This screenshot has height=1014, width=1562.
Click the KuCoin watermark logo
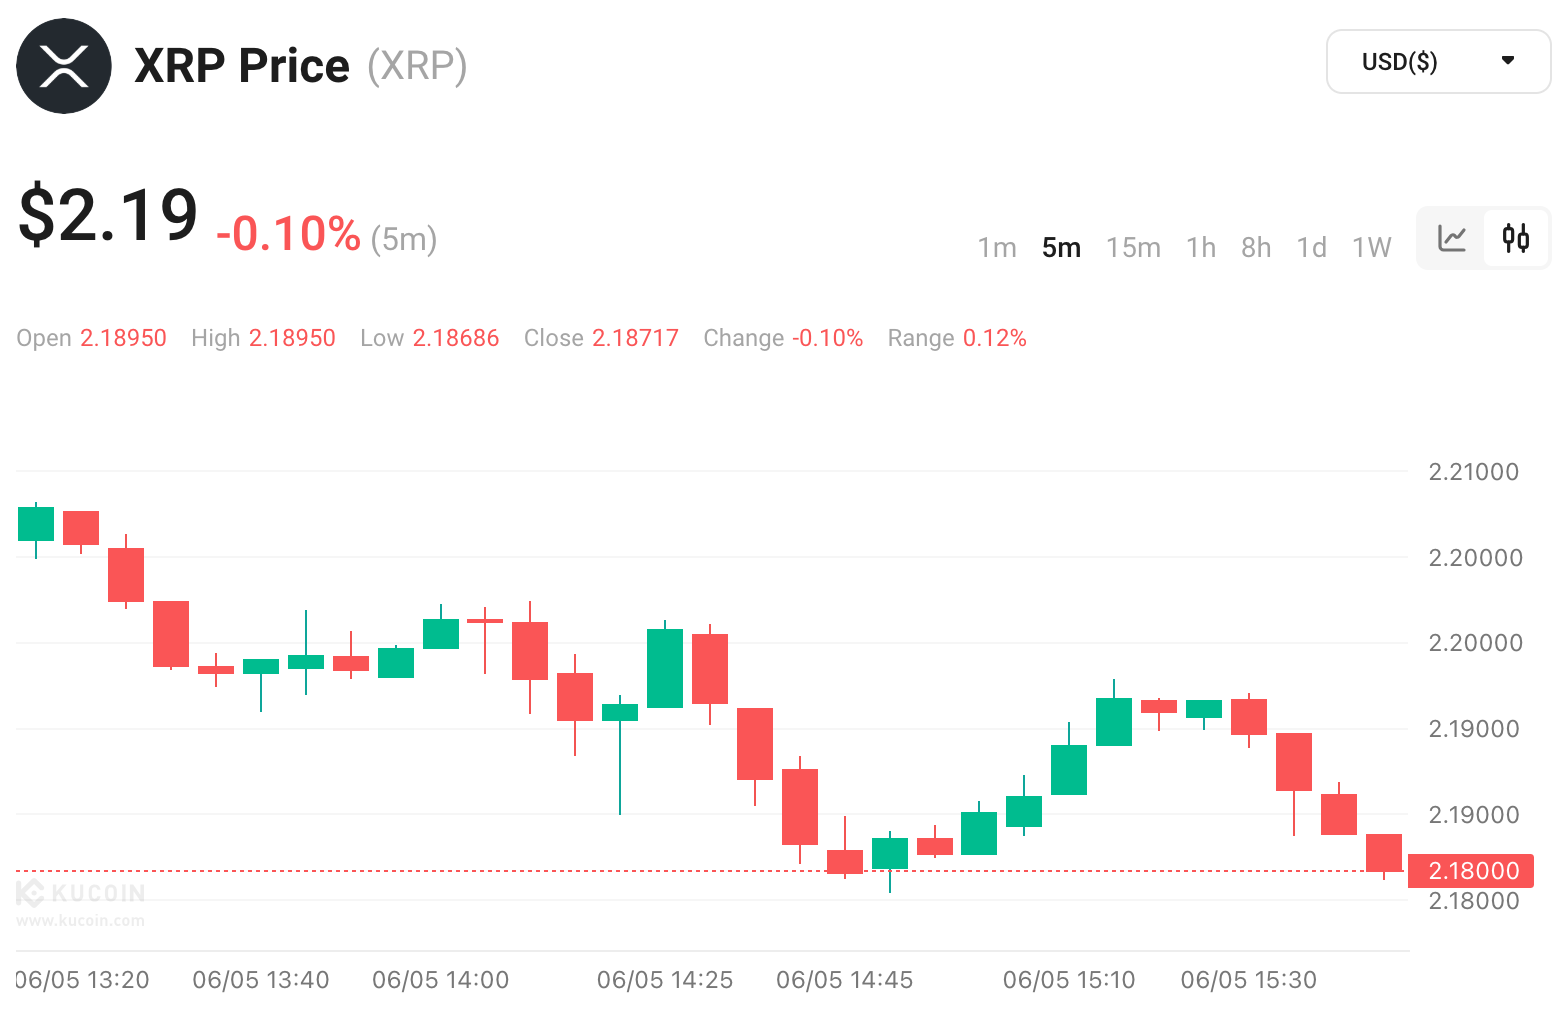click(82, 892)
